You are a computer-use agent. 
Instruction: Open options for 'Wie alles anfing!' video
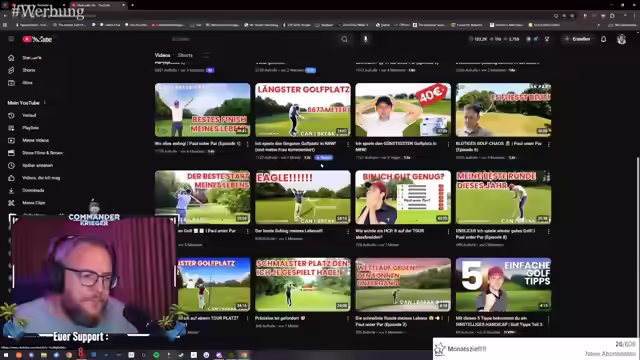(x=248, y=144)
